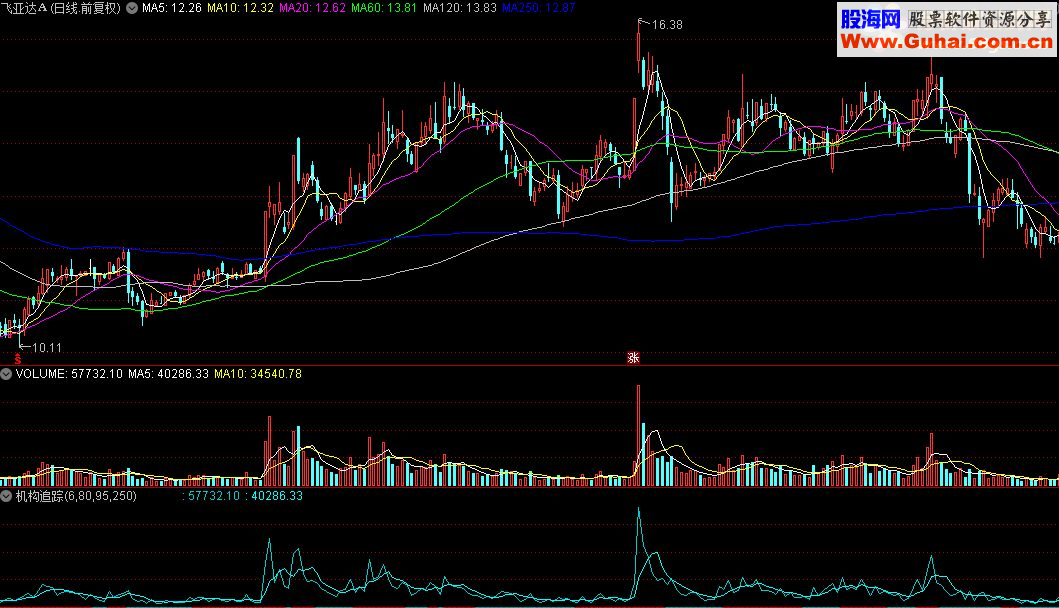The image size is (1059, 608).
Task: Click the VOLUME: 57732.10 label
Action: [69, 374]
